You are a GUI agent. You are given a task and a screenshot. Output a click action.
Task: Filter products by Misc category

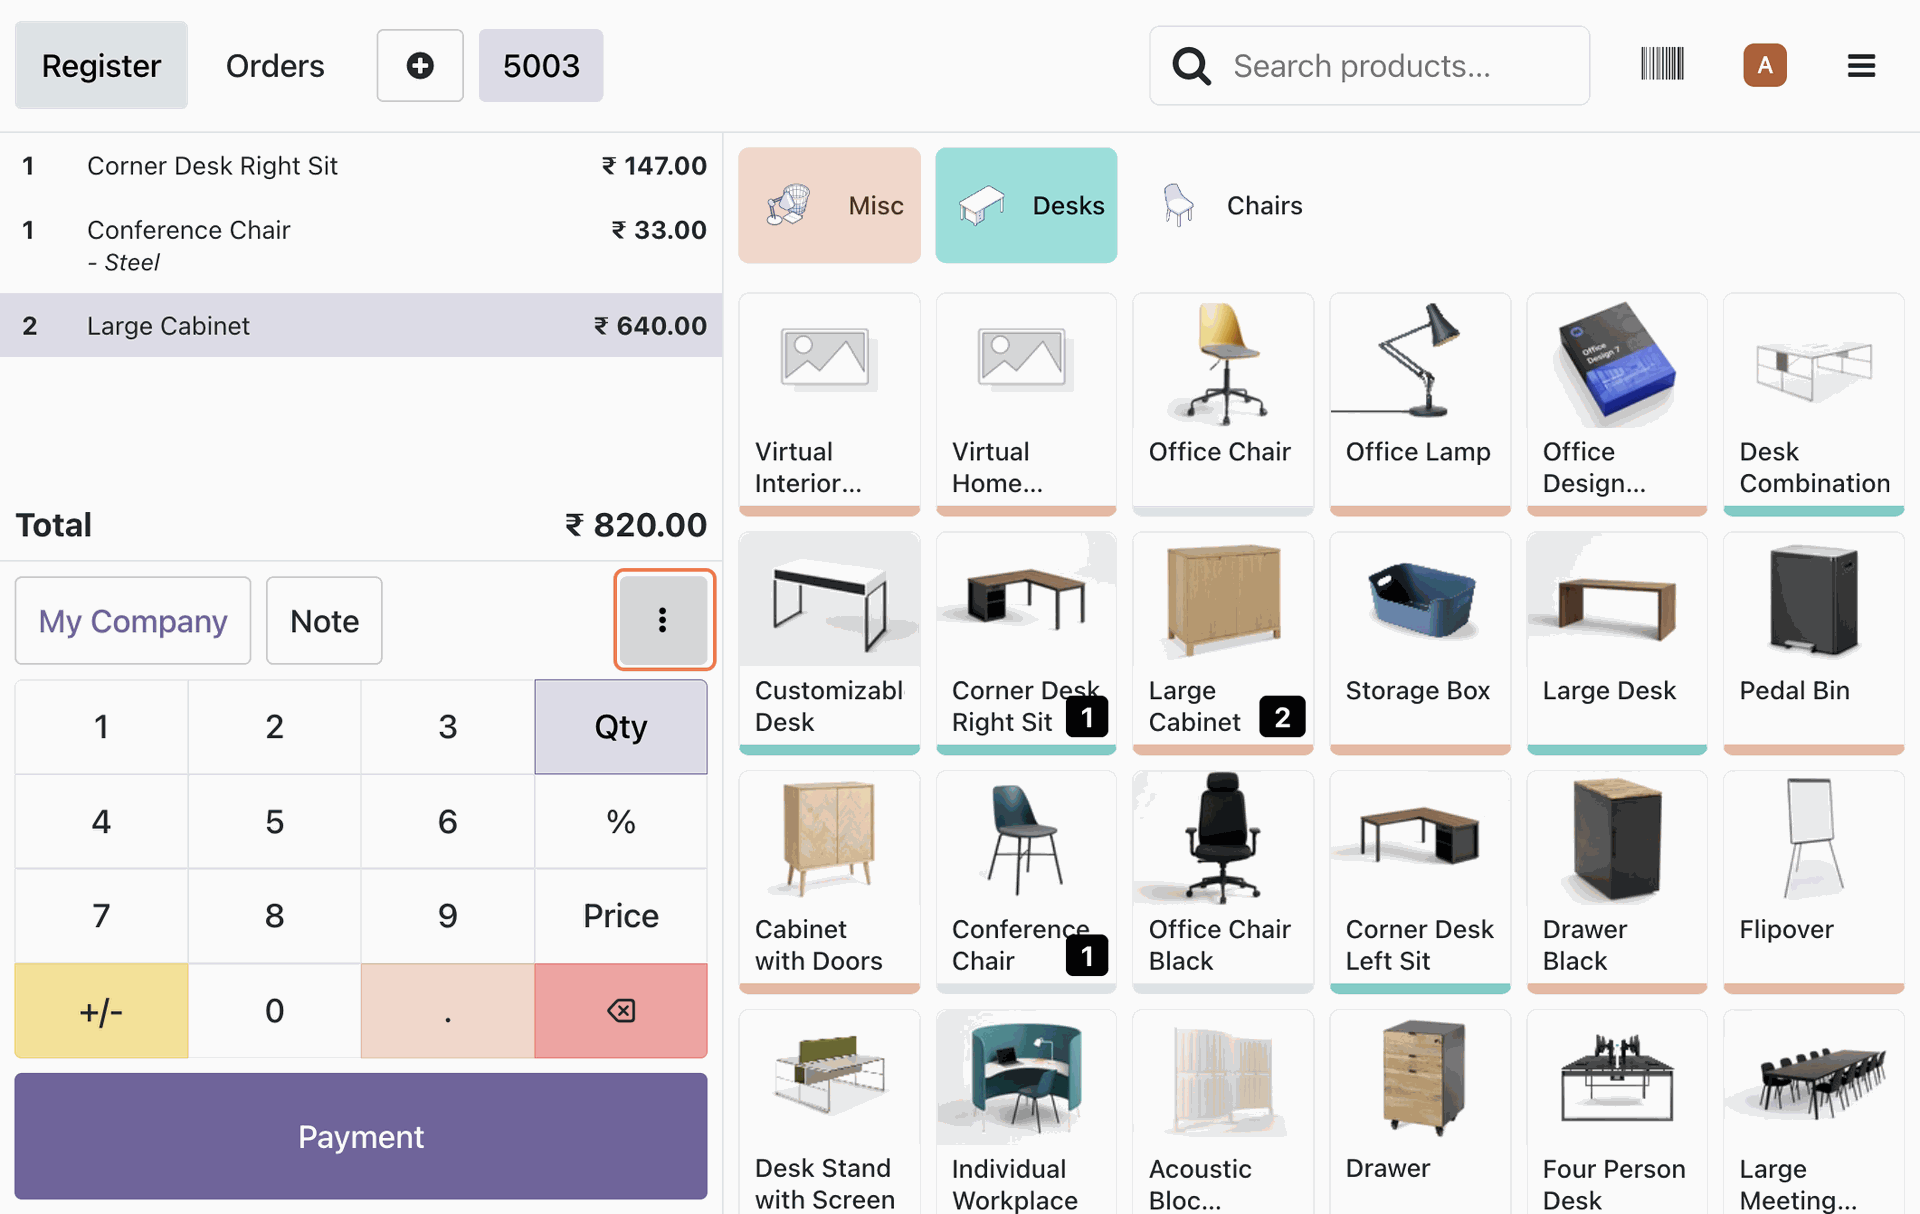pyautogui.click(x=829, y=205)
